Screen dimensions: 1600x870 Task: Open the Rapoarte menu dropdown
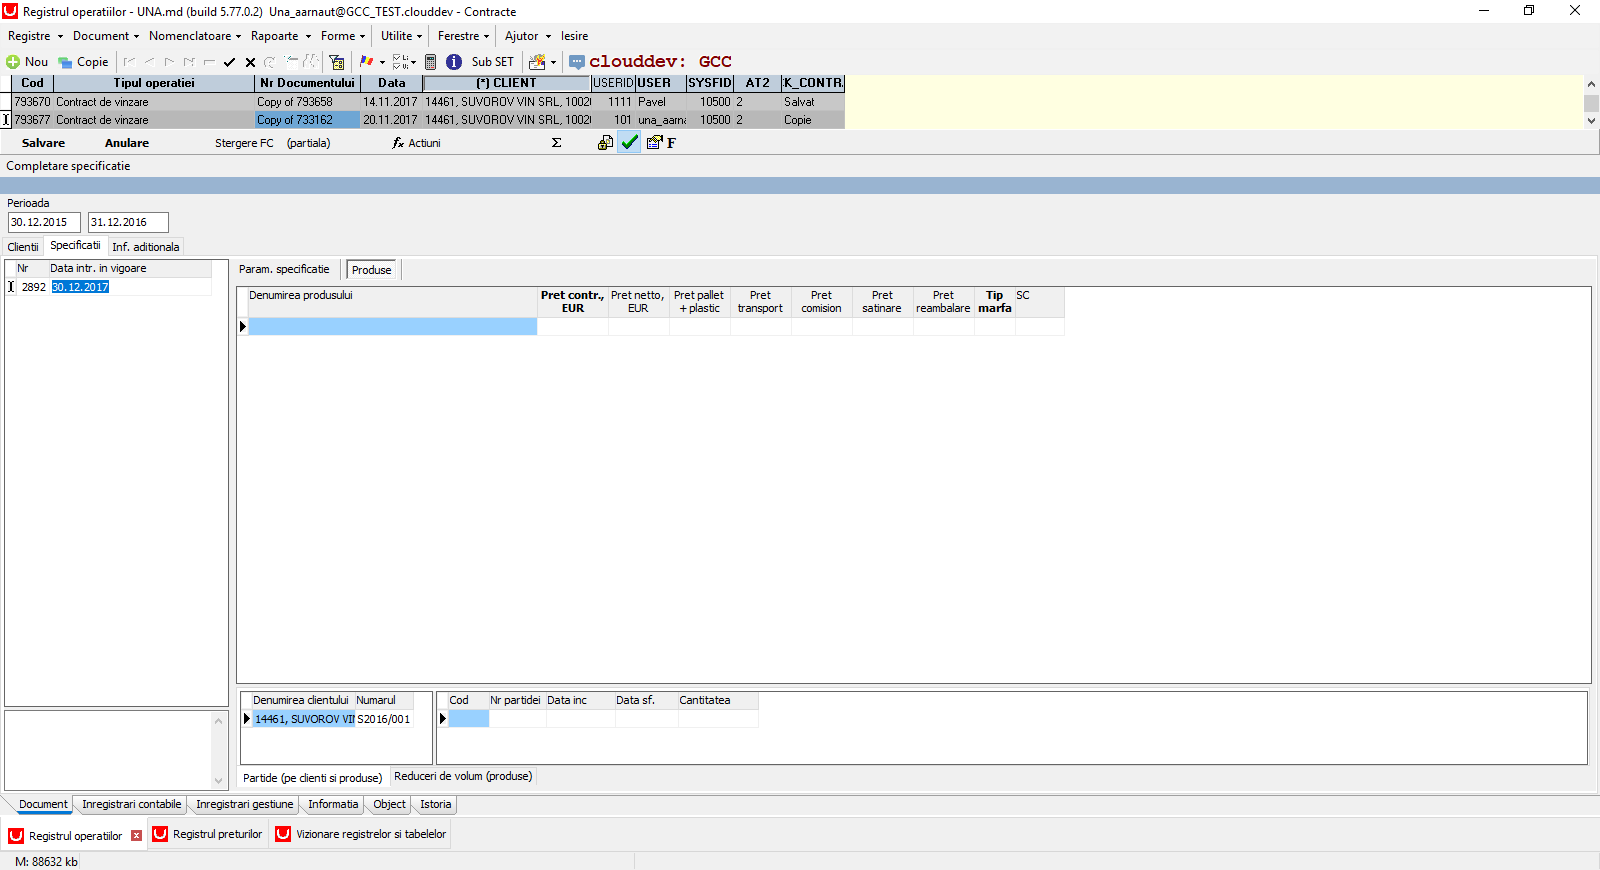(280, 36)
